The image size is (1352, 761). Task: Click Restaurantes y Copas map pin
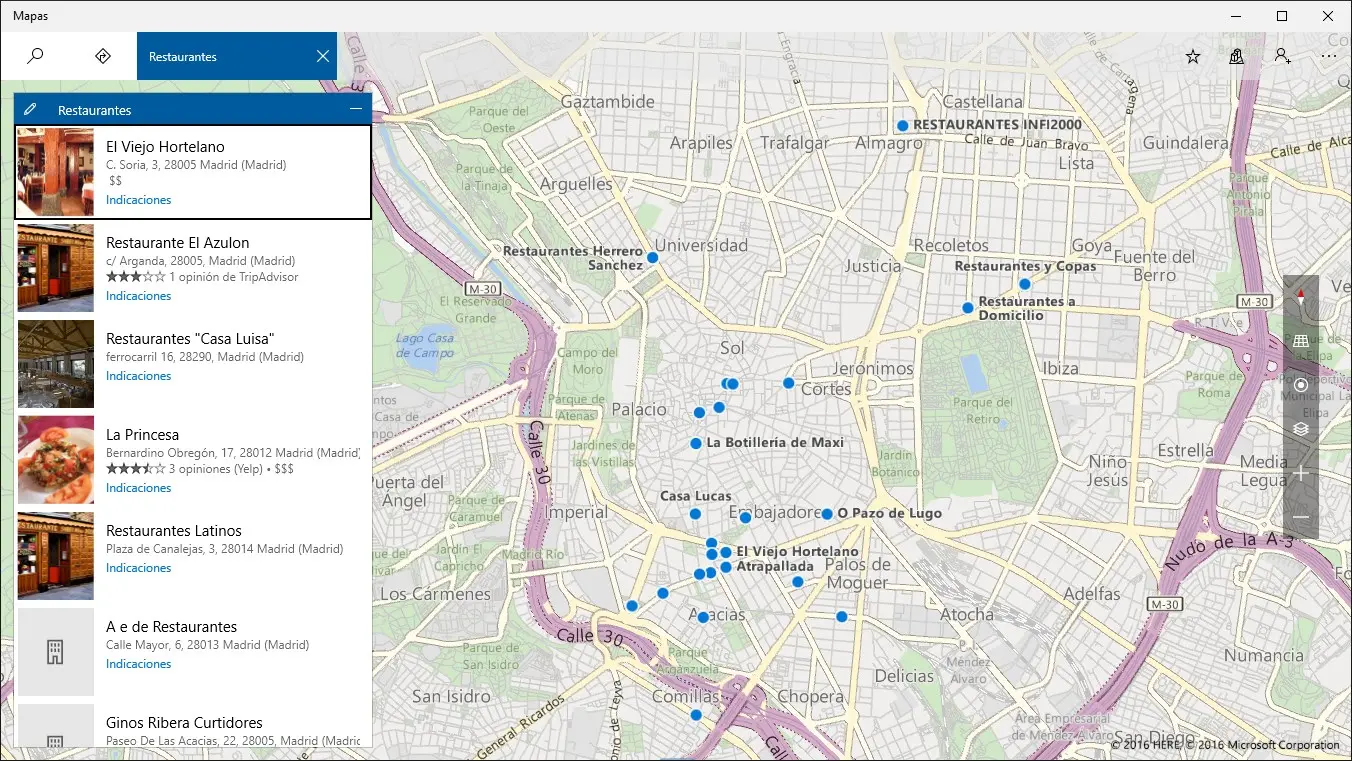[x=1025, y=284]
